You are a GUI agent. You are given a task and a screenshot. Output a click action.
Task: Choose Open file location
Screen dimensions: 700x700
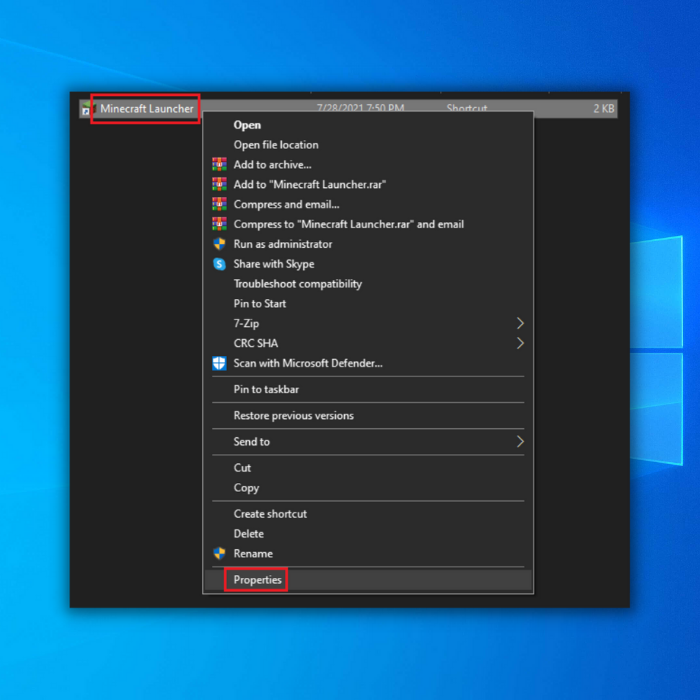pos(276,145)
